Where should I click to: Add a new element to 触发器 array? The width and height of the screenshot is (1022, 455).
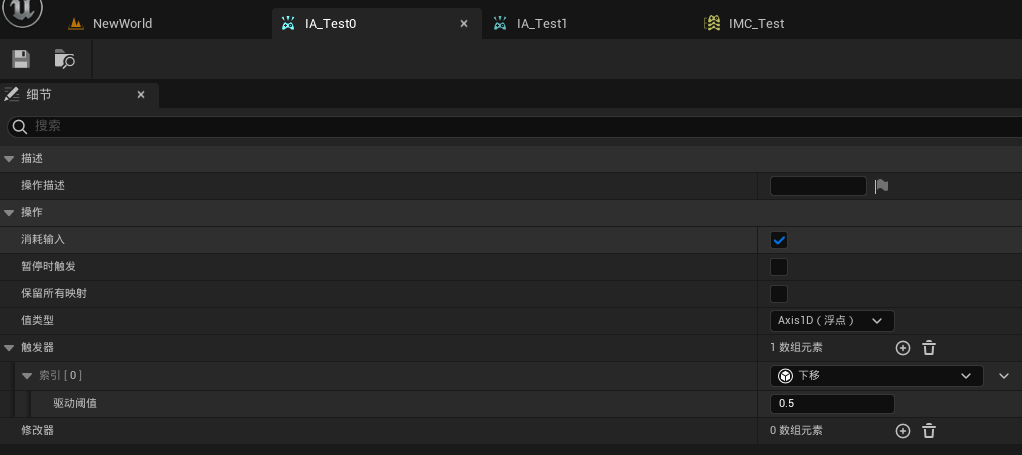pyautogui.click(x=902, y=348)
